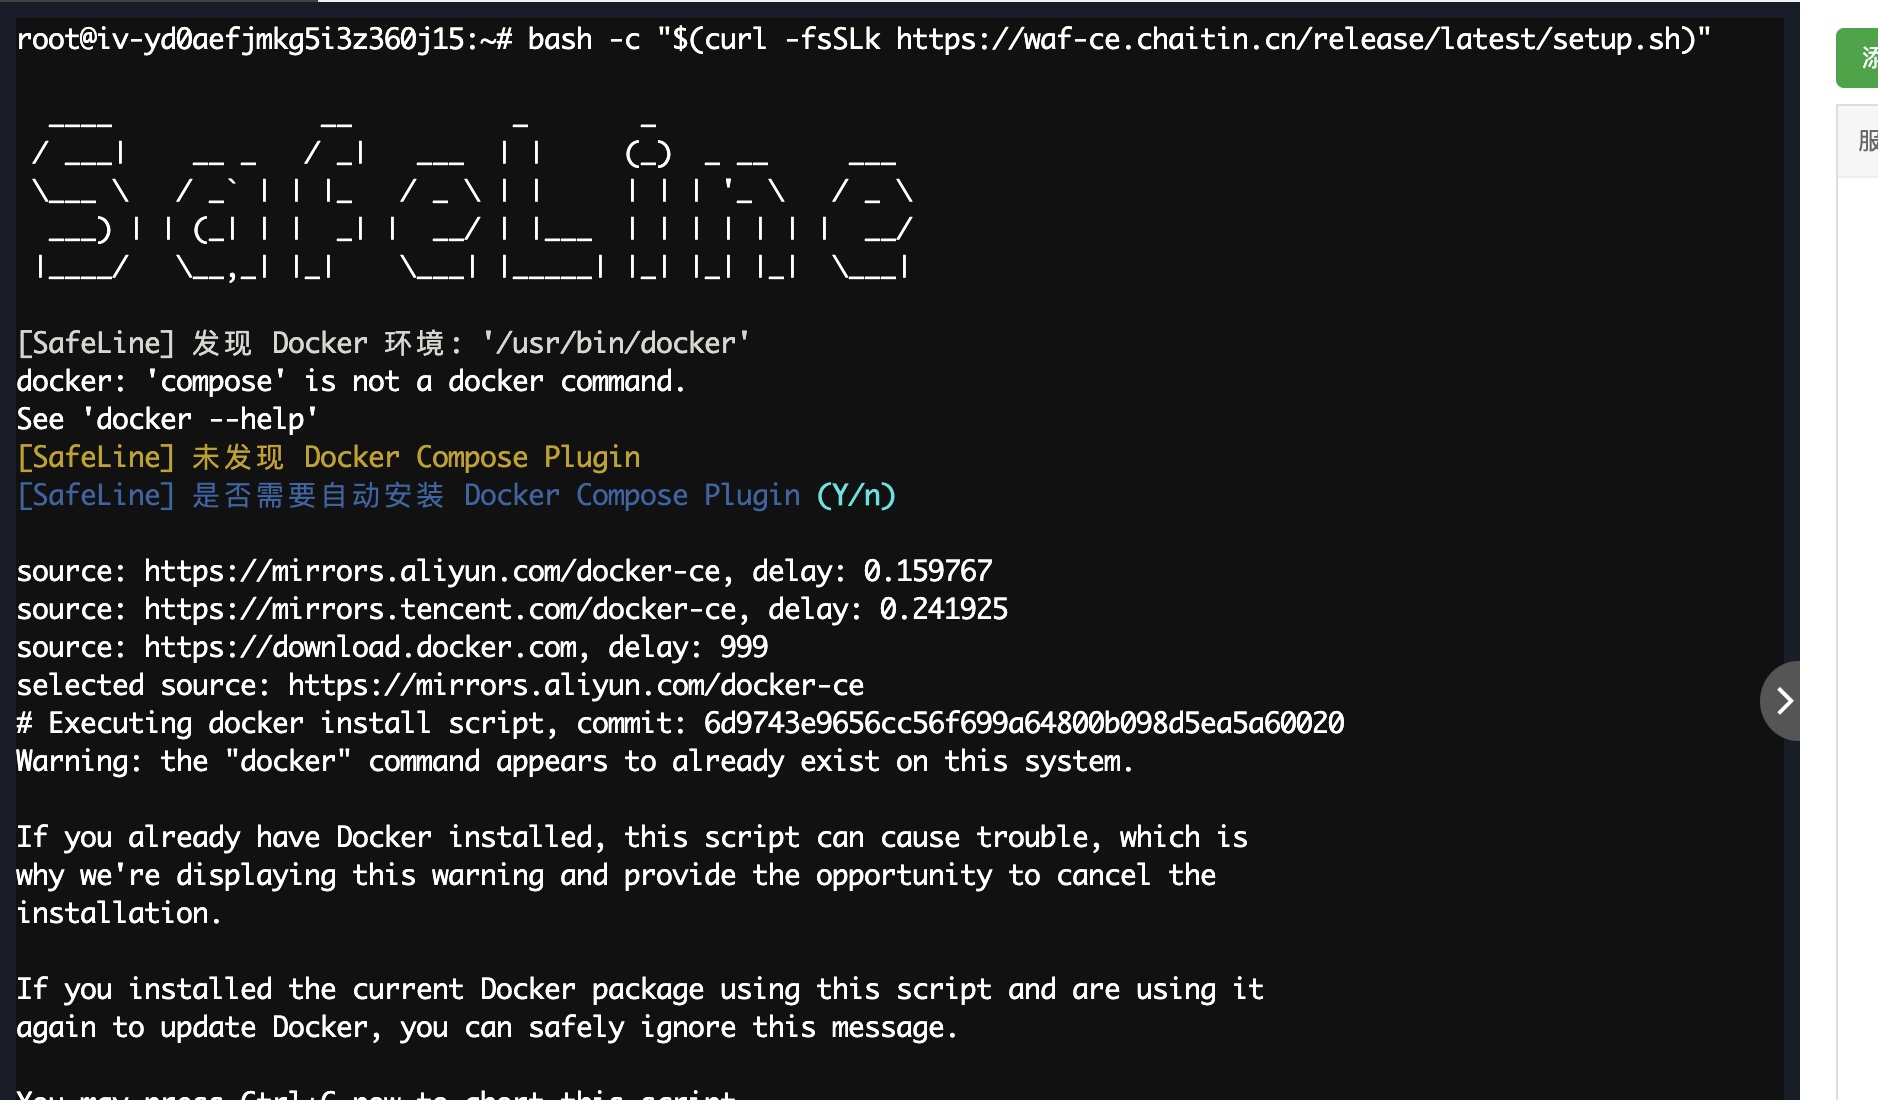Click the chevron arrow on the terminal's right edge

(1784, 701)
